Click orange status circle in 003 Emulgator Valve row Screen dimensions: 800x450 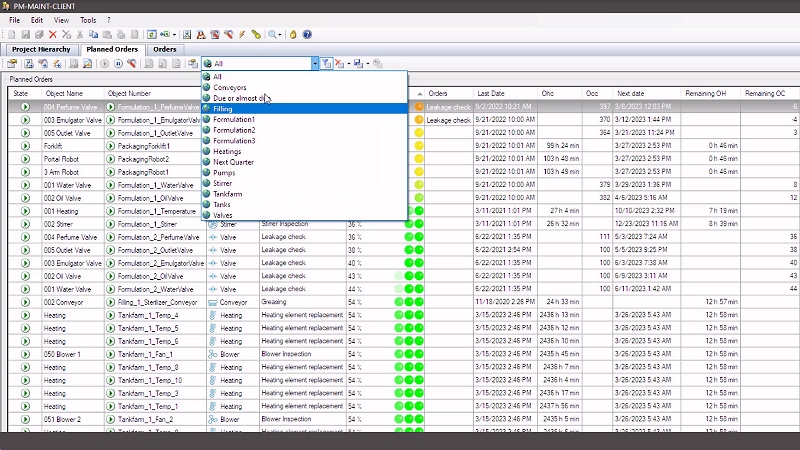pos(419,120)
